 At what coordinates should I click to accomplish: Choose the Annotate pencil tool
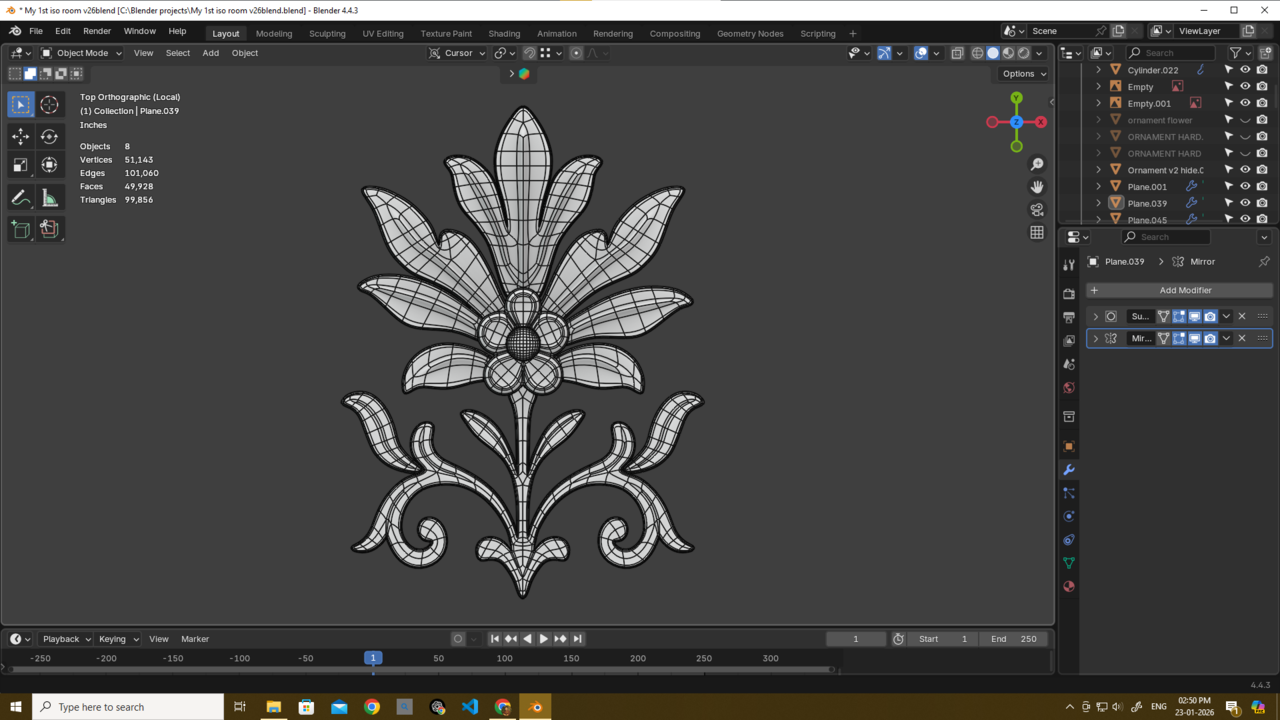click(20, 198)
